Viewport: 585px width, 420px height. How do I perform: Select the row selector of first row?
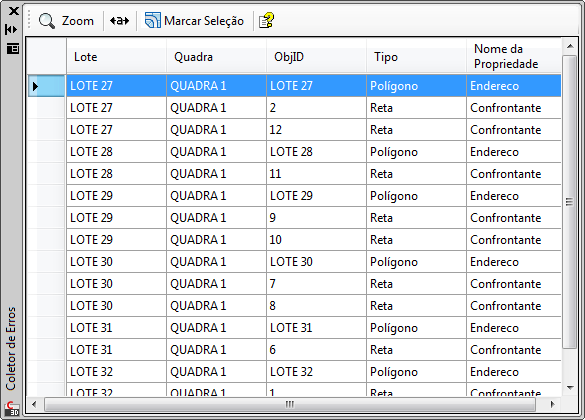pyautogui.click(x=46, y=86)
